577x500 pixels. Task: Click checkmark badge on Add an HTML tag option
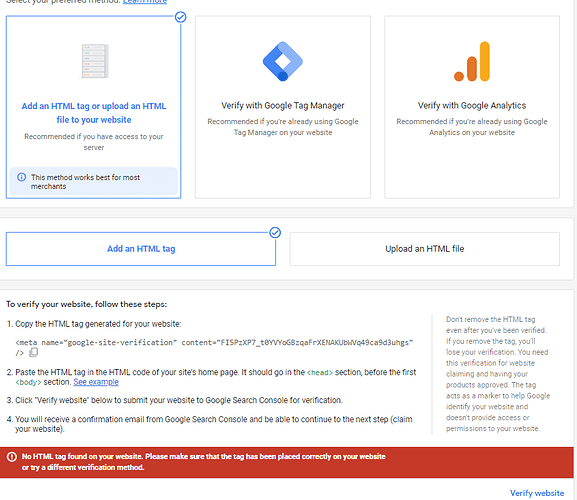coord(275,233)
